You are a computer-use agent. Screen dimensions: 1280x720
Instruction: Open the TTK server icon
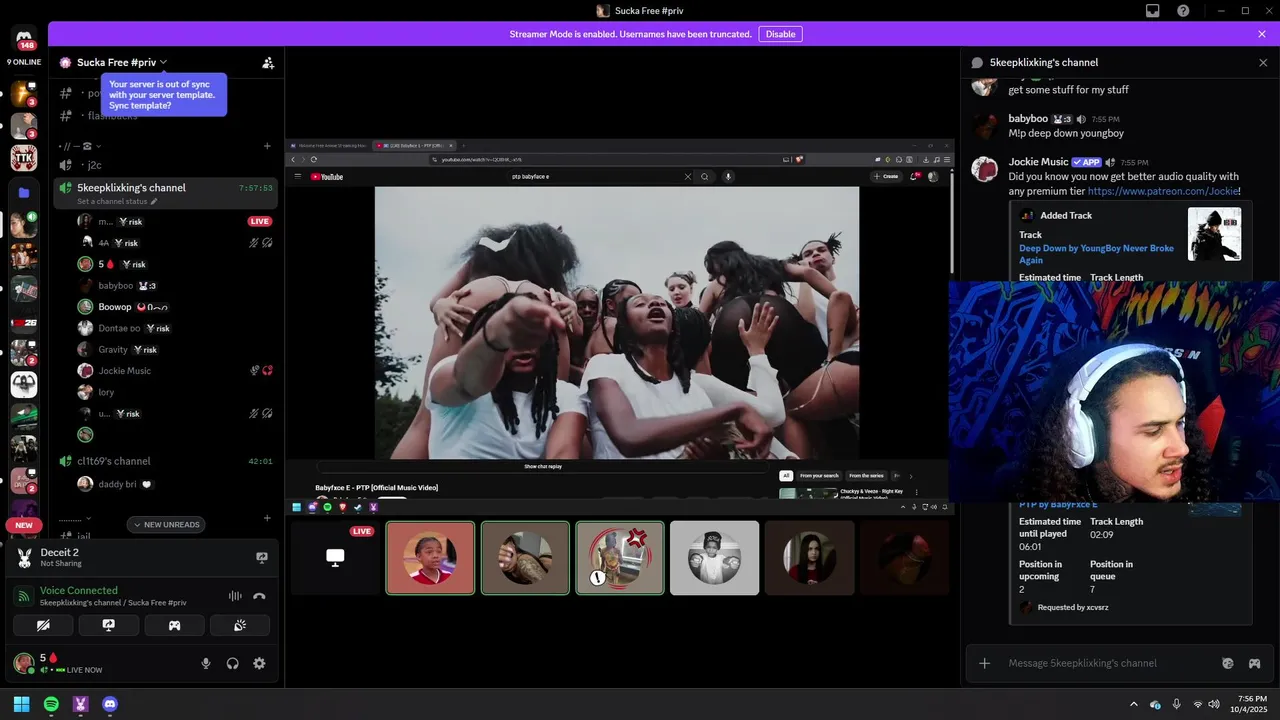click(x=24, y=157)
